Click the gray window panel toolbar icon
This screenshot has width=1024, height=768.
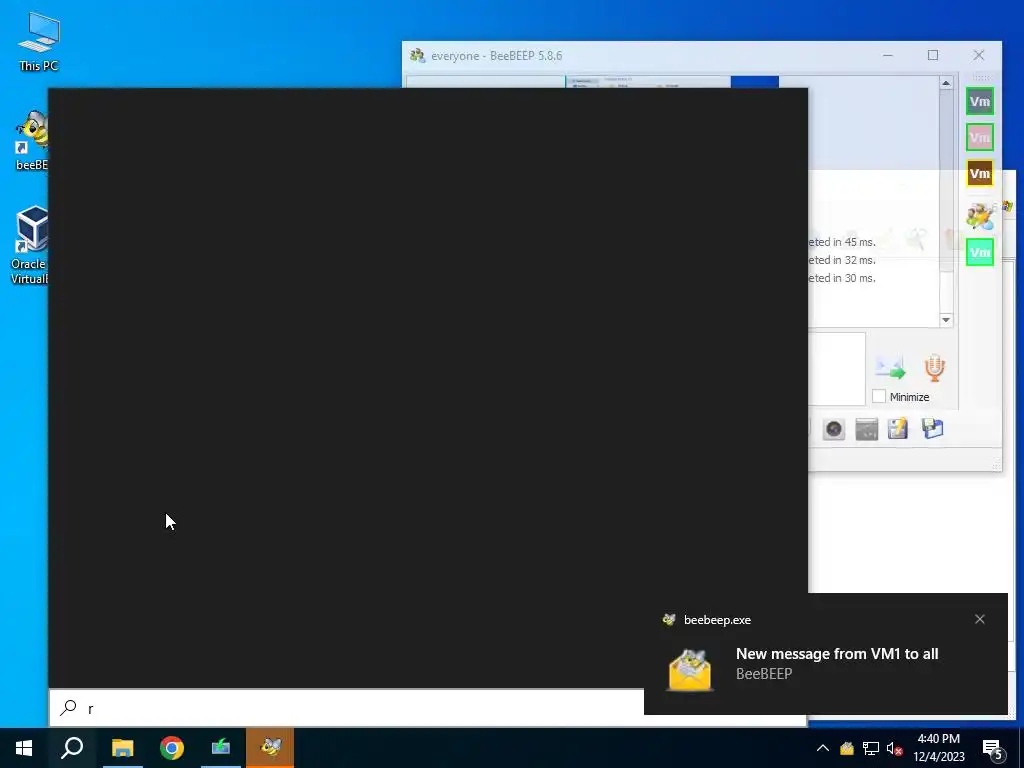866,429
